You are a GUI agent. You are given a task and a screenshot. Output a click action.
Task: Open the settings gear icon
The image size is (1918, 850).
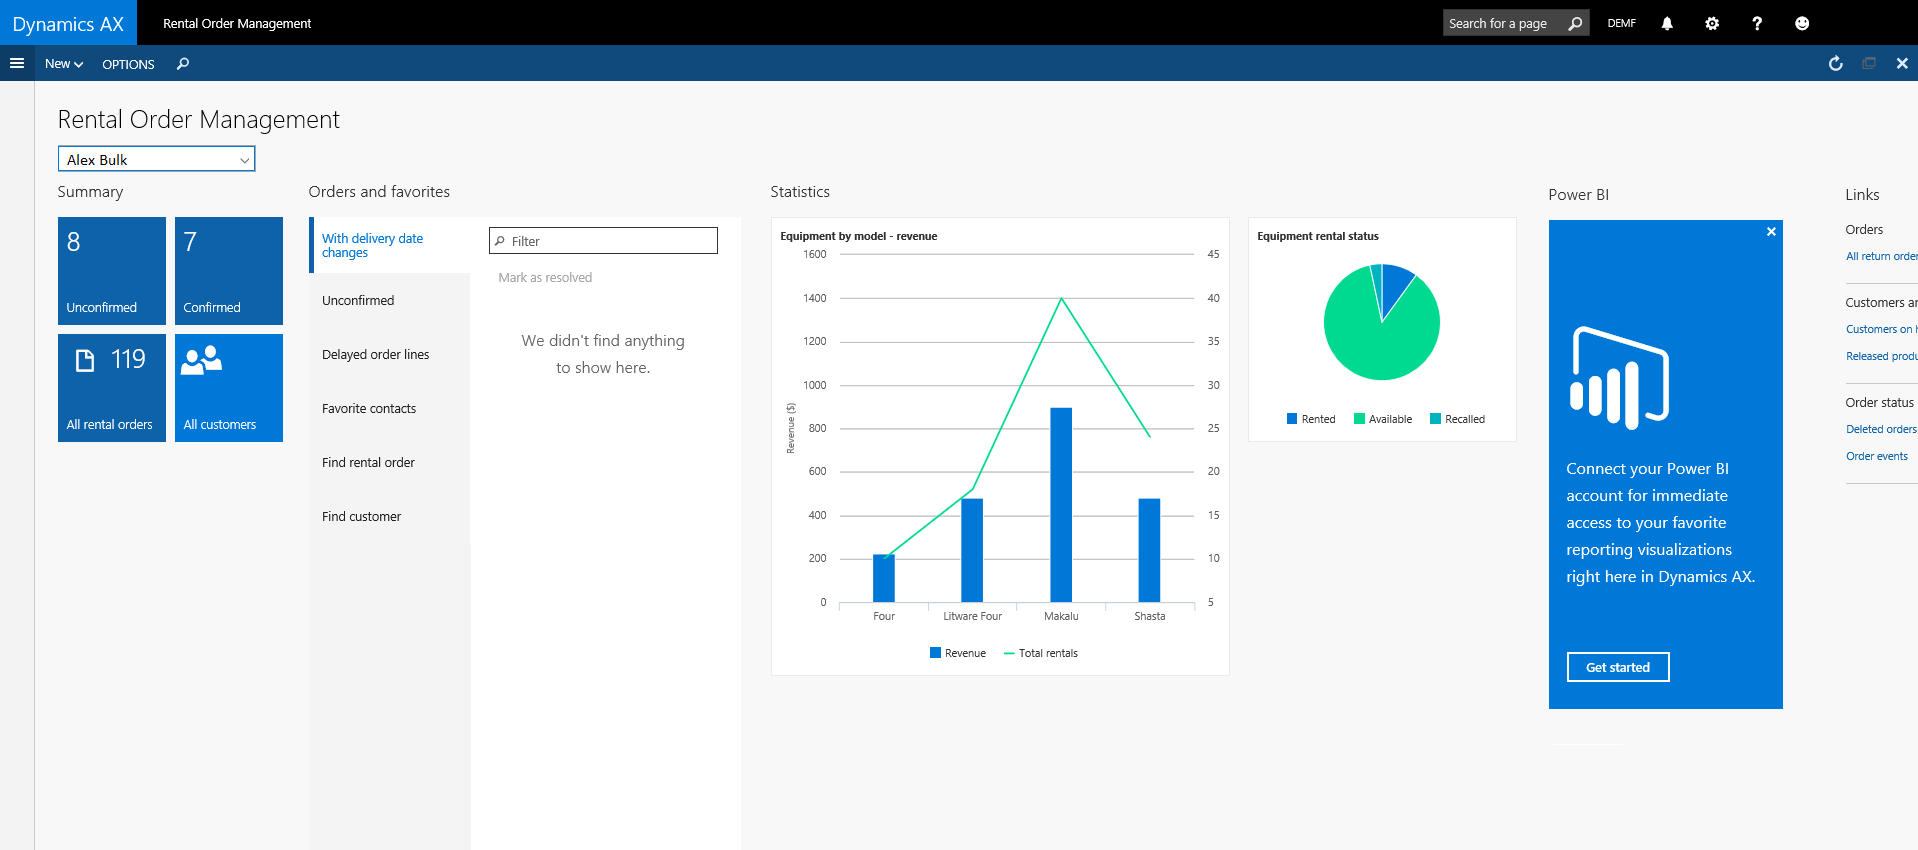[x=1712, y=23]
